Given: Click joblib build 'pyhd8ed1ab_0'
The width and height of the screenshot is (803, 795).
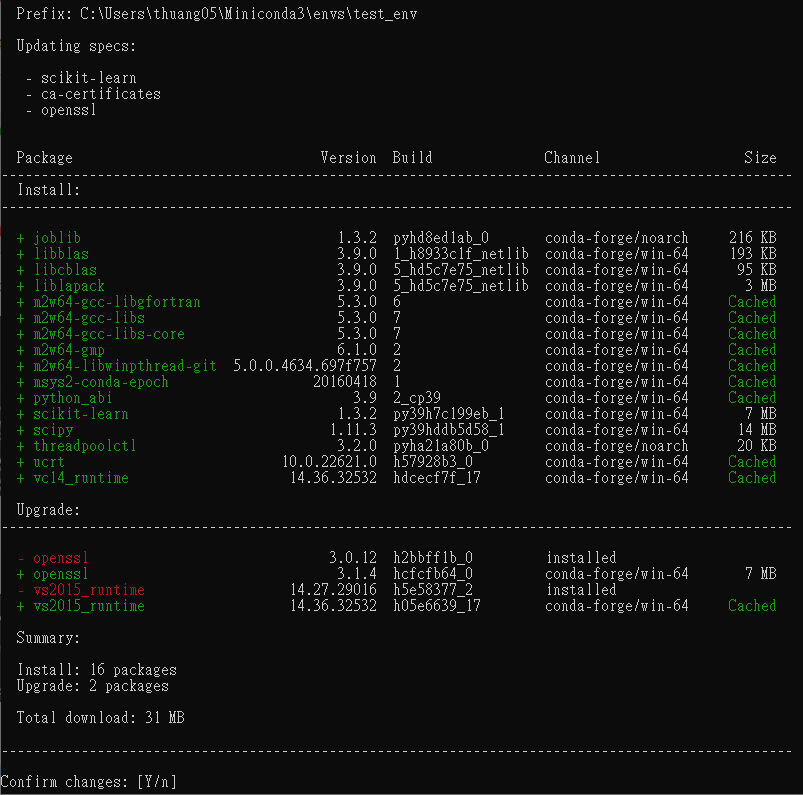Looking at the screenshot, I should coord(441,238).
